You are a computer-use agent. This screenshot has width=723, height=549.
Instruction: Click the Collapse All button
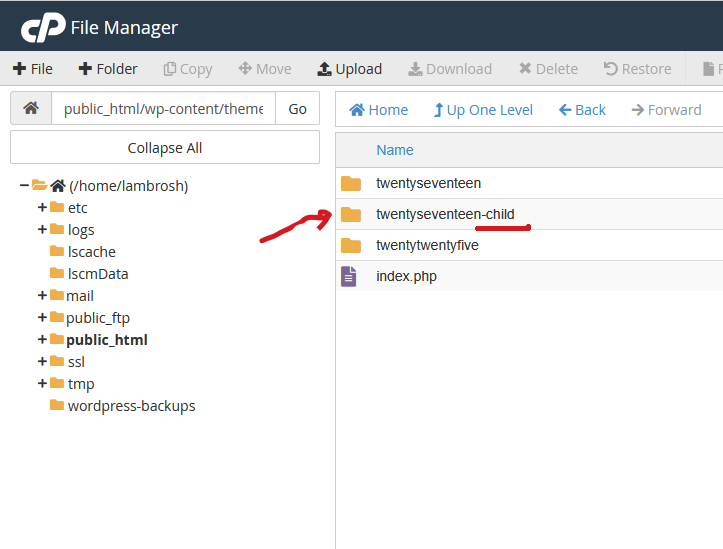(x=165, y=148)
